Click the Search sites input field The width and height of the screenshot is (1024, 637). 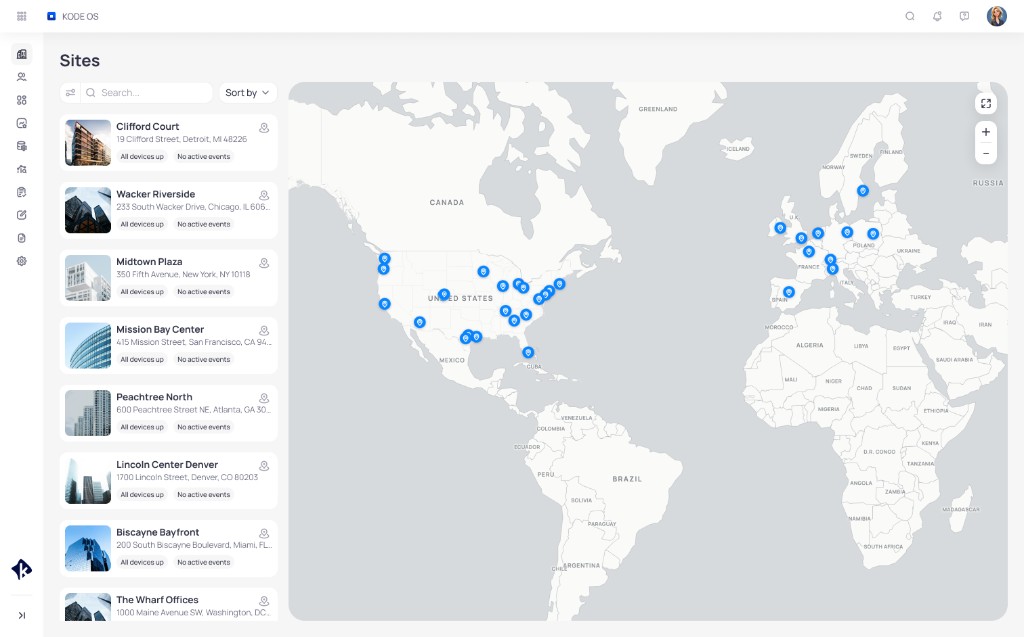click(x=147, y=93)
